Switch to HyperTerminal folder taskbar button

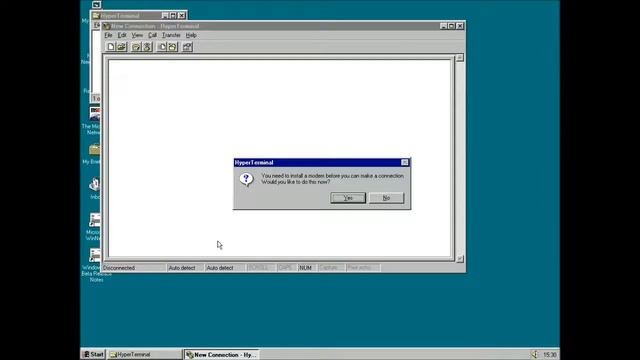click(144, 354)
